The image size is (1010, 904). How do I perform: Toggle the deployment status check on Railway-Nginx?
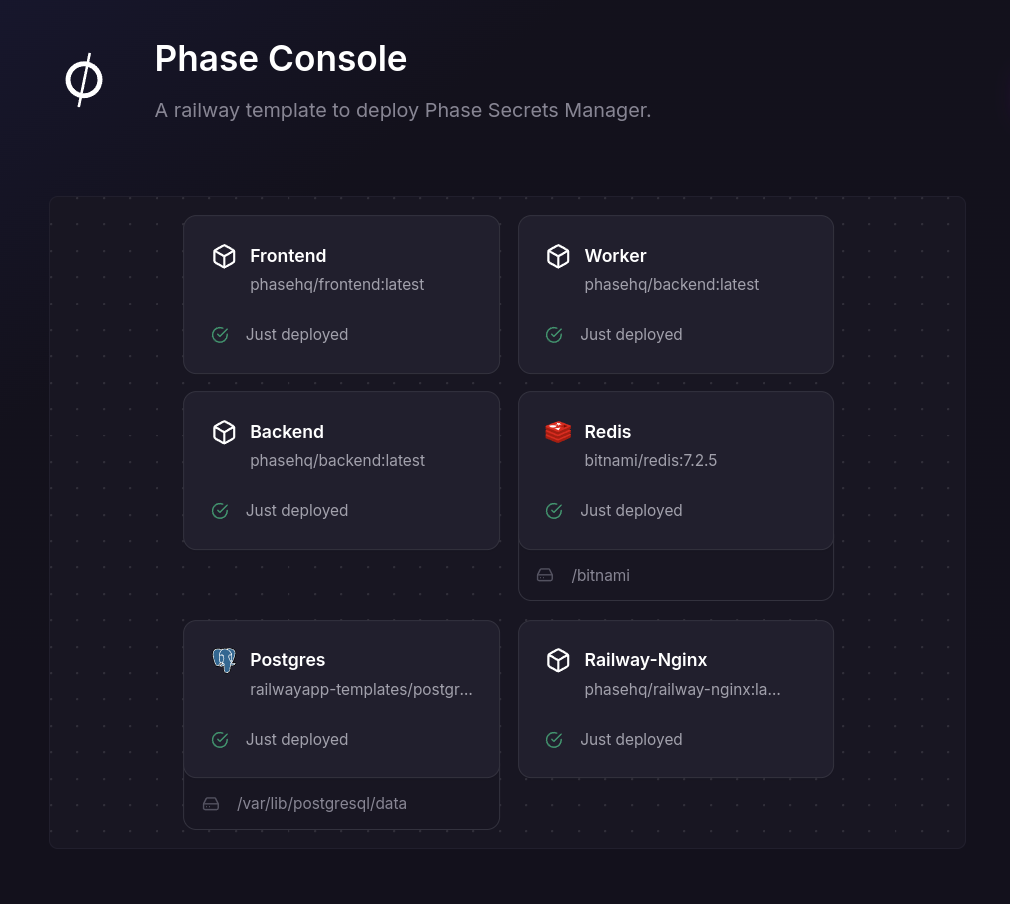(554, 739)
